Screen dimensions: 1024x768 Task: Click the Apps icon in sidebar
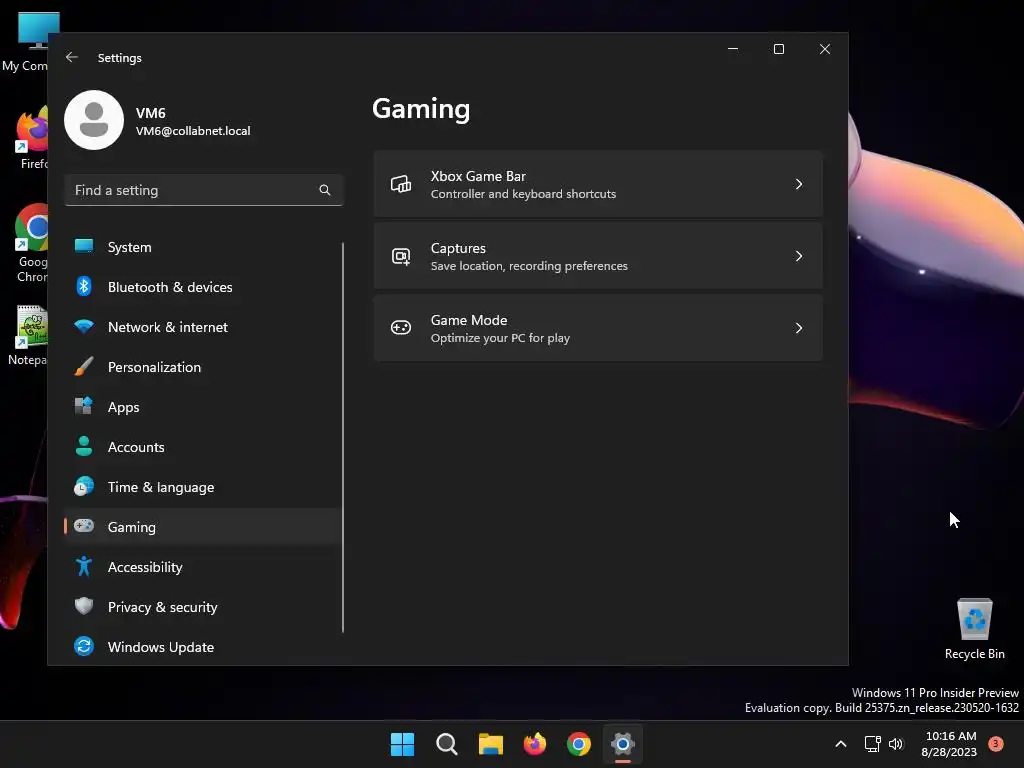point(84,406)
